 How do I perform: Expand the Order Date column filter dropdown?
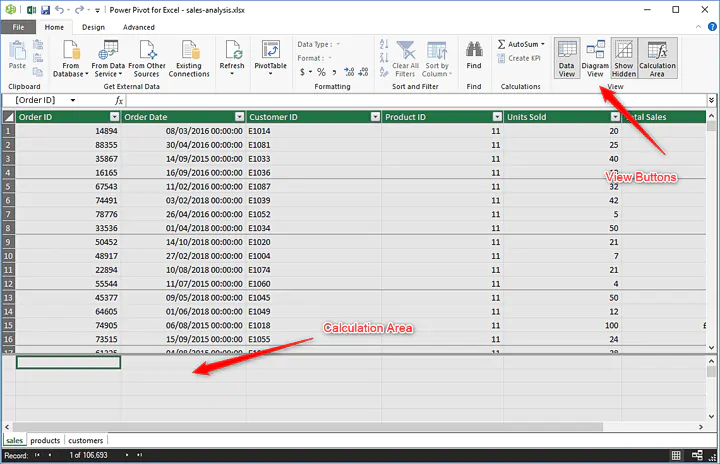(238, 117)
